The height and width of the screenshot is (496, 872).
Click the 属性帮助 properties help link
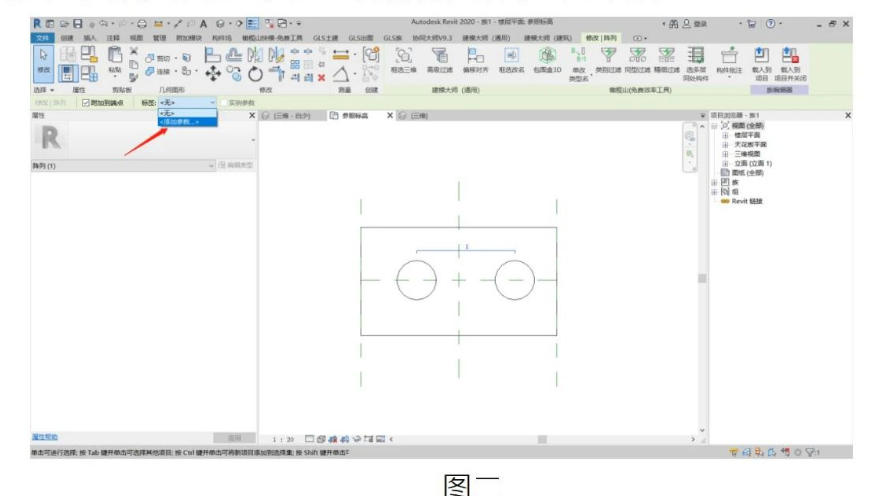click(44, 437)
